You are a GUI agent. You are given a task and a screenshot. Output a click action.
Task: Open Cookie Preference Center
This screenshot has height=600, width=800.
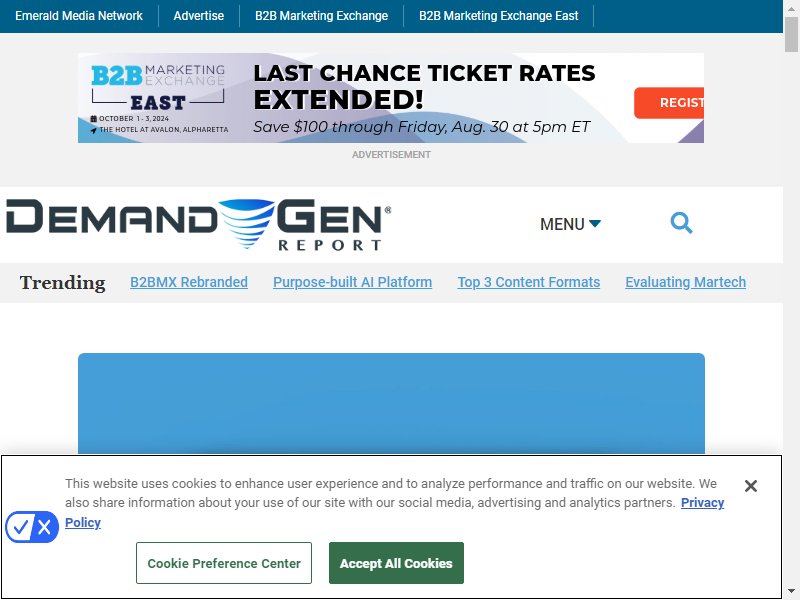[x=224, y=563]
